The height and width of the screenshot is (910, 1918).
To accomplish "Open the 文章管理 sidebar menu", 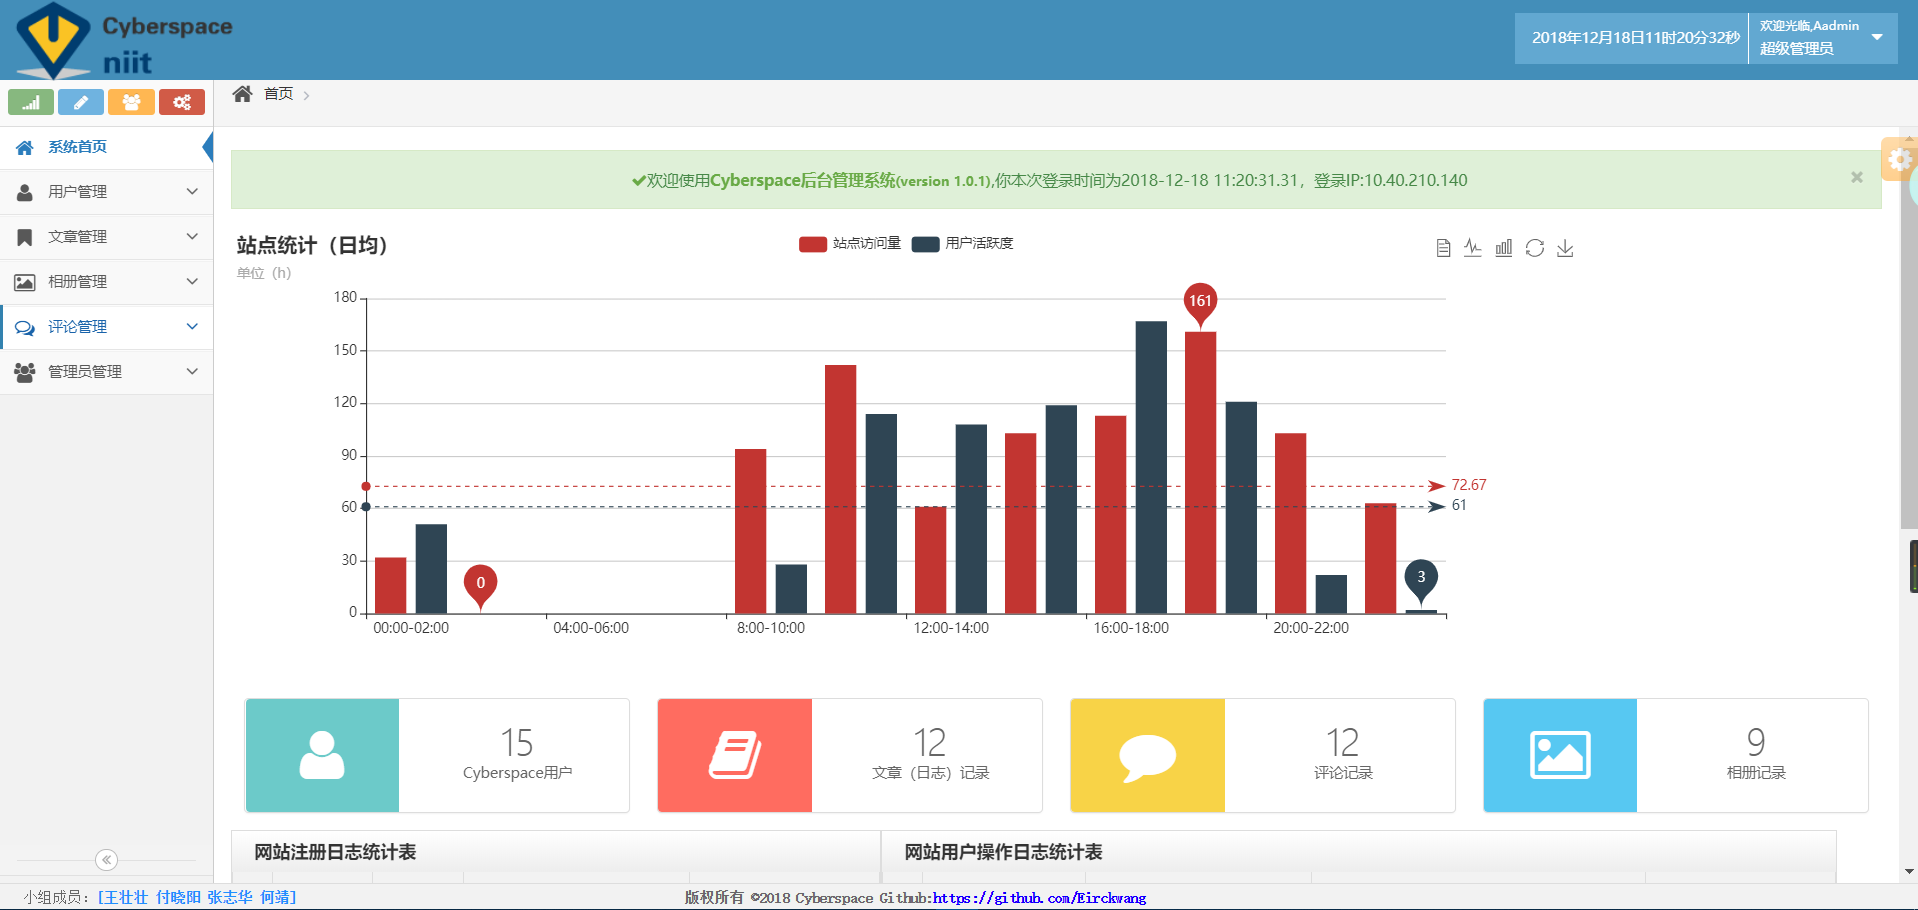I will point(107,237).
